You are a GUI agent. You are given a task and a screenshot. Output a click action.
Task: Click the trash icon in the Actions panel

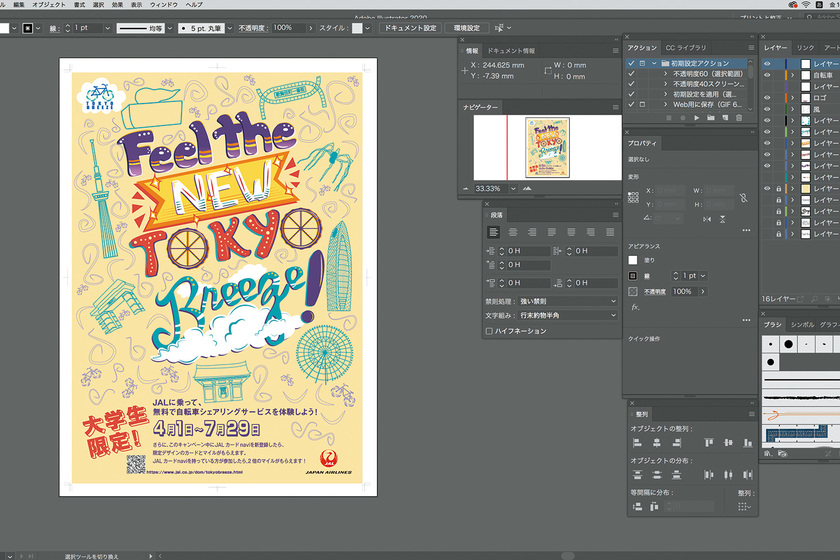click(x=739, y=117)
